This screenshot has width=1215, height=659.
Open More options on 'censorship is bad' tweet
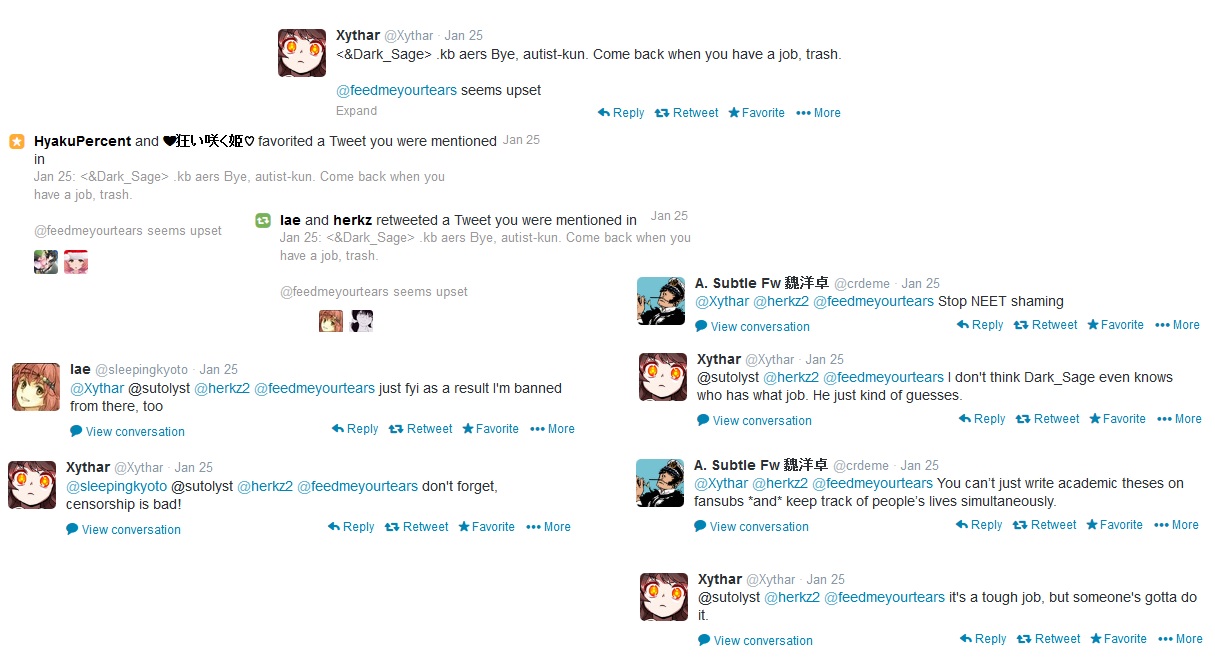tap(548, 527)
